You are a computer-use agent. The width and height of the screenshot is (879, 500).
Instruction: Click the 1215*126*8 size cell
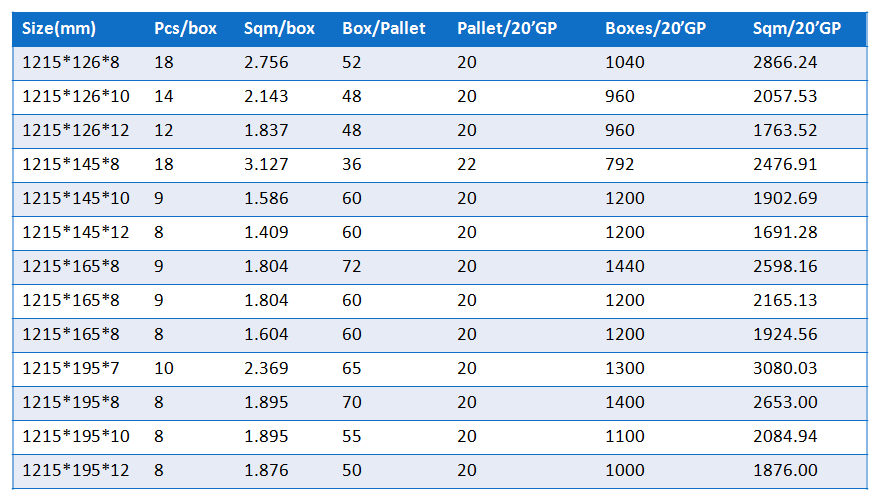click(x=71, y=62)
